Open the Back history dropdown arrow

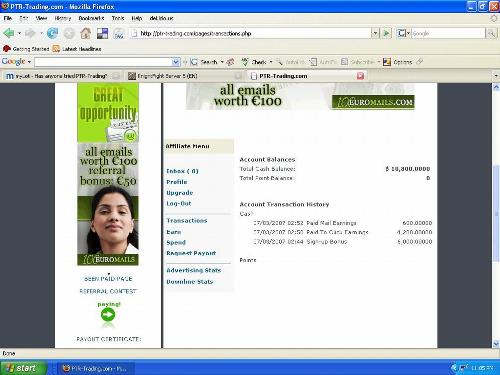(x=19, y=33)
